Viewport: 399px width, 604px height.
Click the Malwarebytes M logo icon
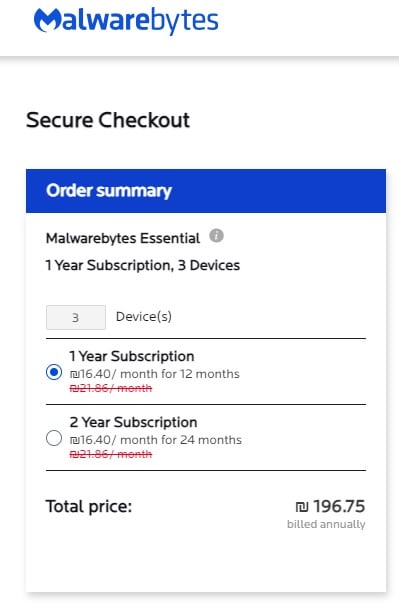click(47, 20)
